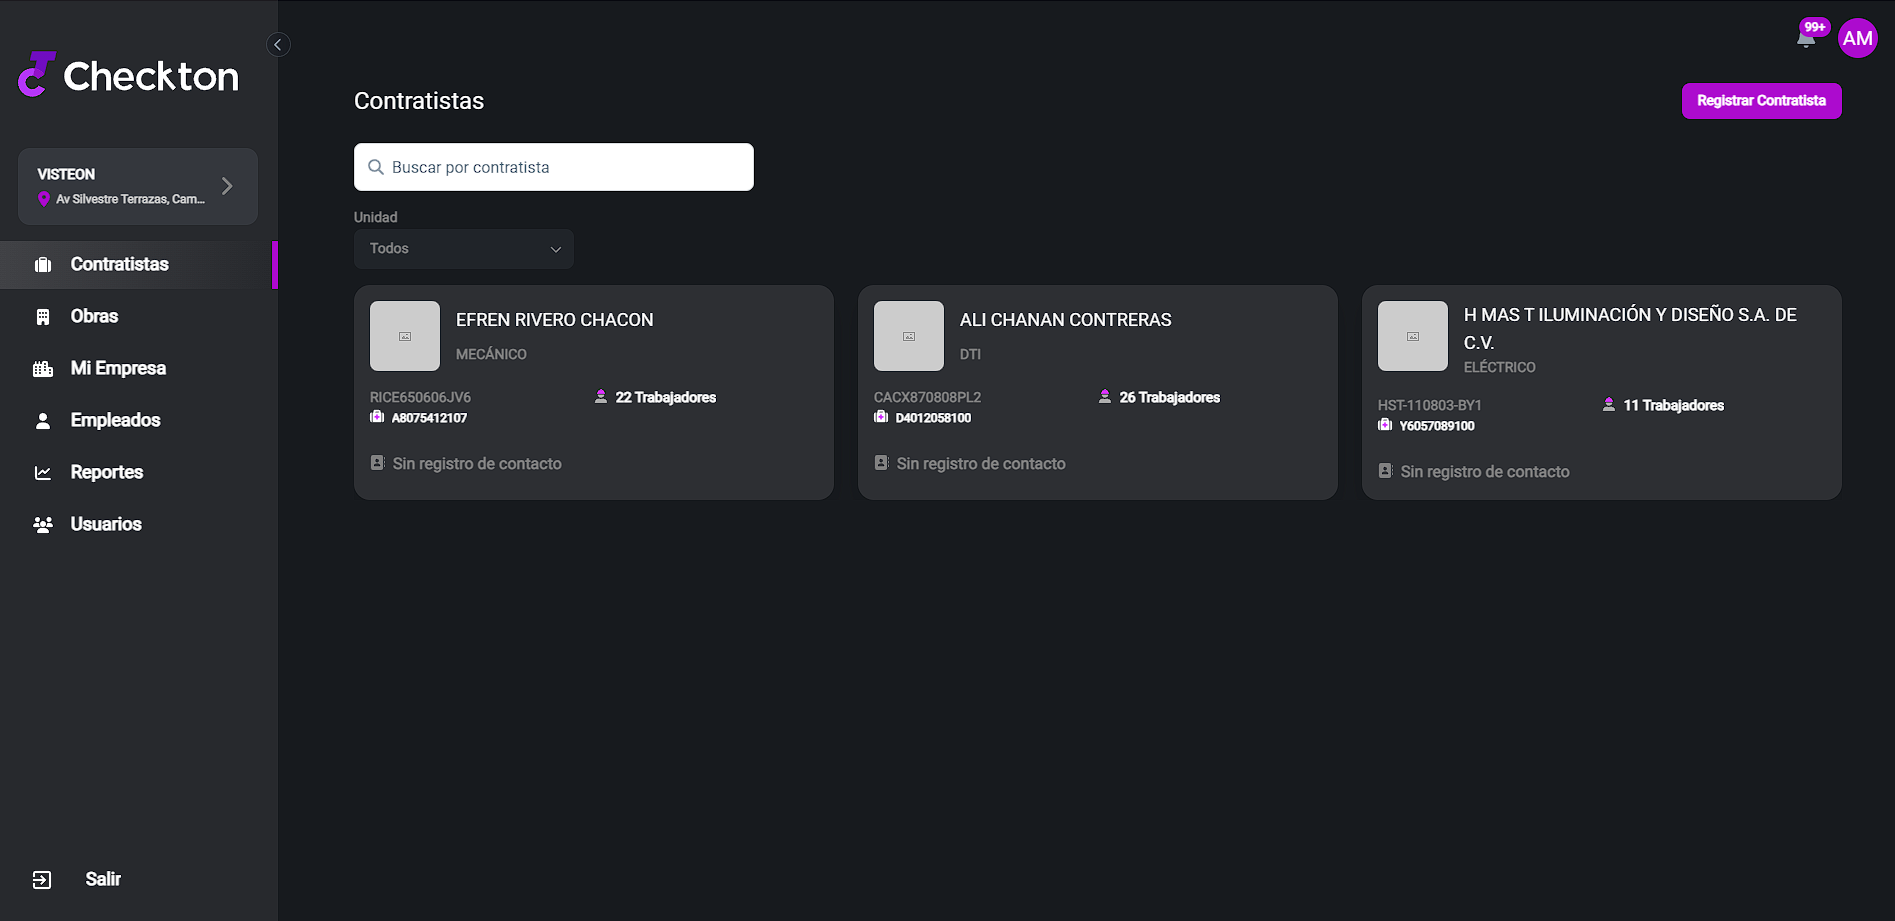Image resolution: width=1895 pixels, height=921 pixels.
Task: Click the contact icon on the ALI CHANAN CONTRERAS card
Action: 882,463
